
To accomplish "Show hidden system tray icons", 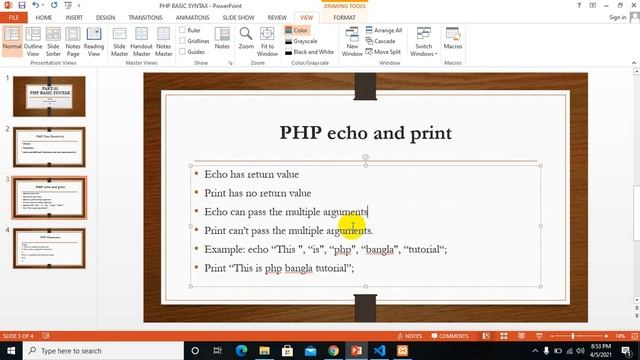I will [535, 351].
